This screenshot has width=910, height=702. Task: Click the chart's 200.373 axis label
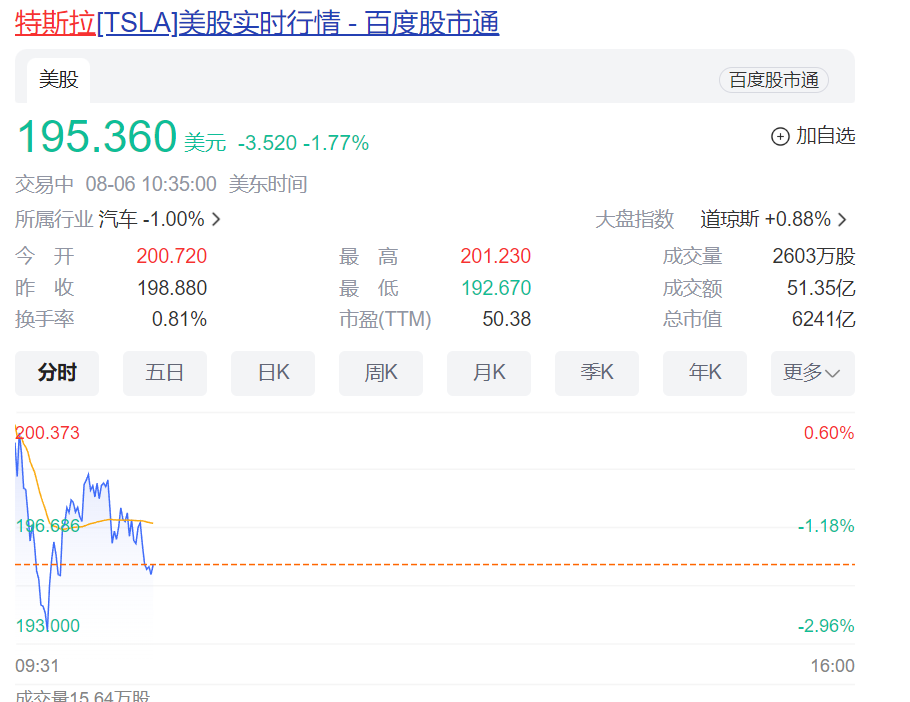(48, 433)
